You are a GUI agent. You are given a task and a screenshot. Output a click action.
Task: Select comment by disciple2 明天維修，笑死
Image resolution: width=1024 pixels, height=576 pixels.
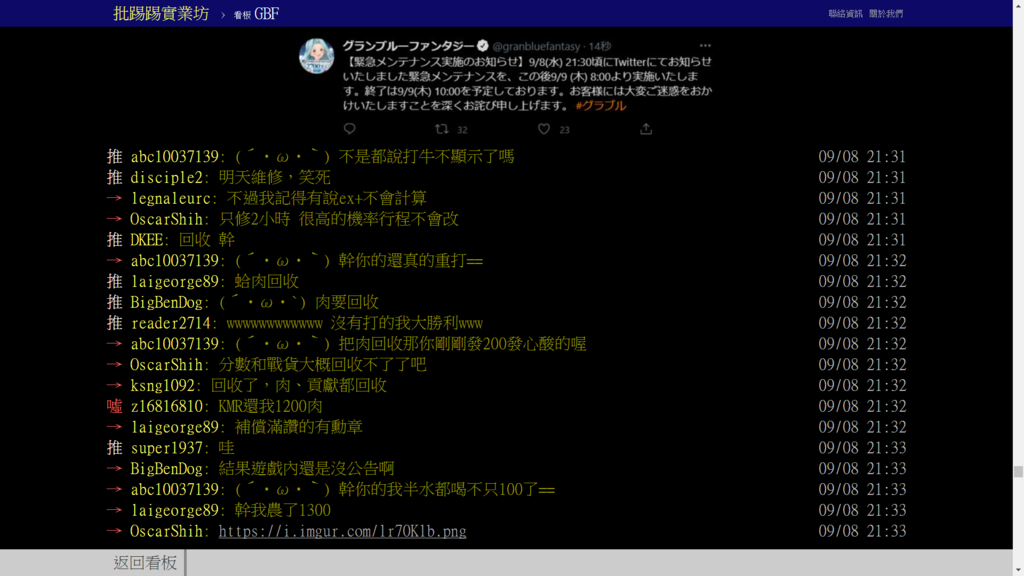(x=275, y=178)
